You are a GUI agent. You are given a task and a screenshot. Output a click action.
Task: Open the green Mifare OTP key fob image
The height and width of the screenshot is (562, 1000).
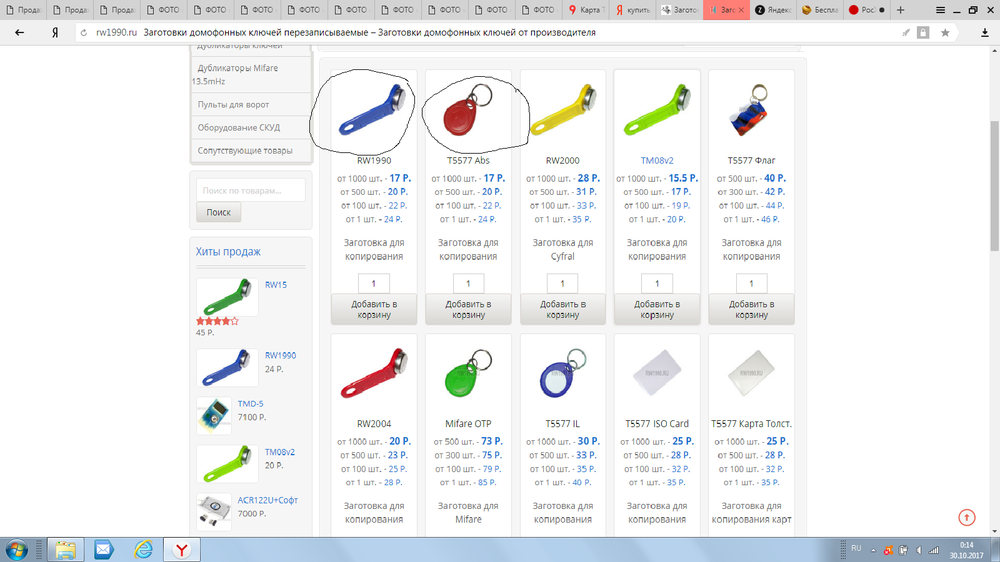(x=467, y=374)
